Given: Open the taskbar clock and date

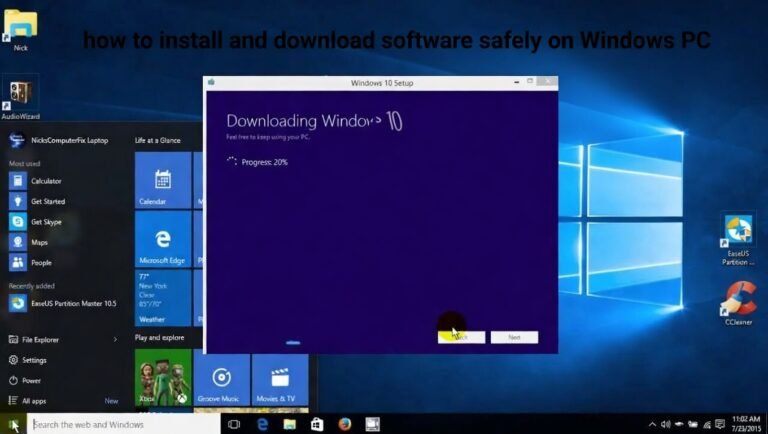Looking at the screenshot, I should click(x=746, y=424).
